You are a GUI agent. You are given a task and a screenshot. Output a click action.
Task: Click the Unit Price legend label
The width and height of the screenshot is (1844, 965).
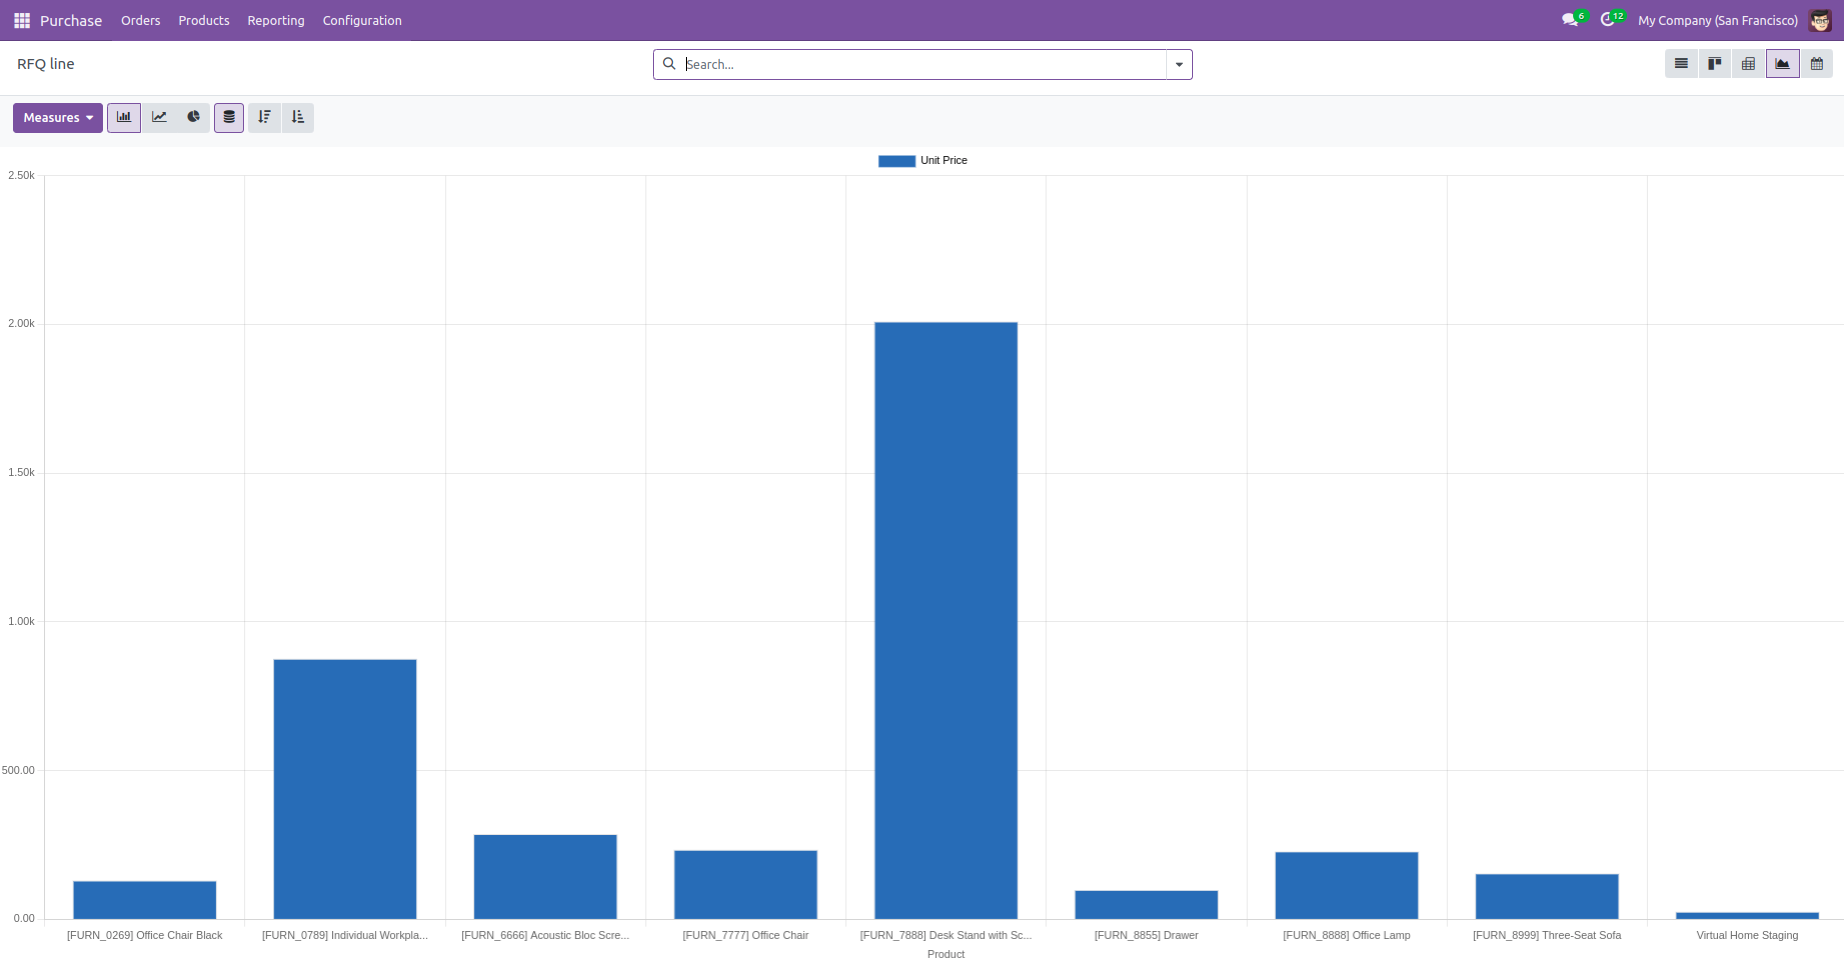click(944, 161)
